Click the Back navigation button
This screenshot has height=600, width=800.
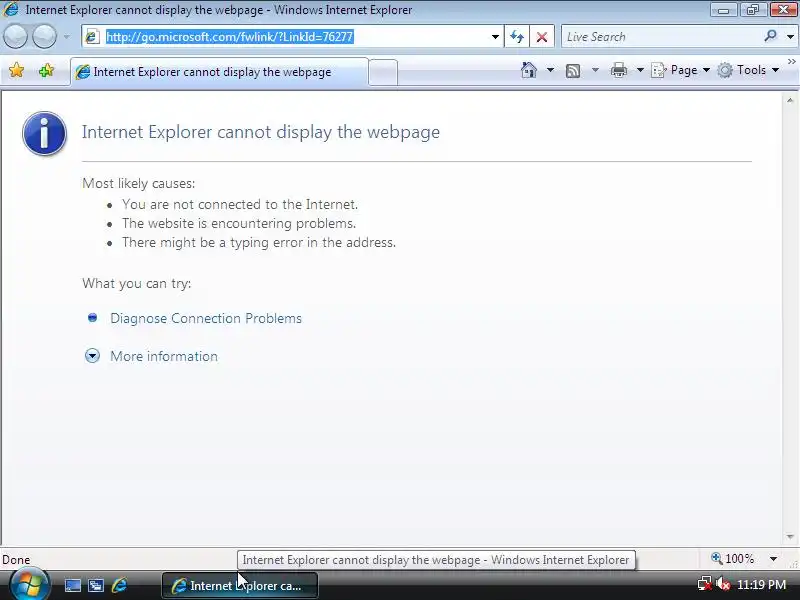[15, 37]
